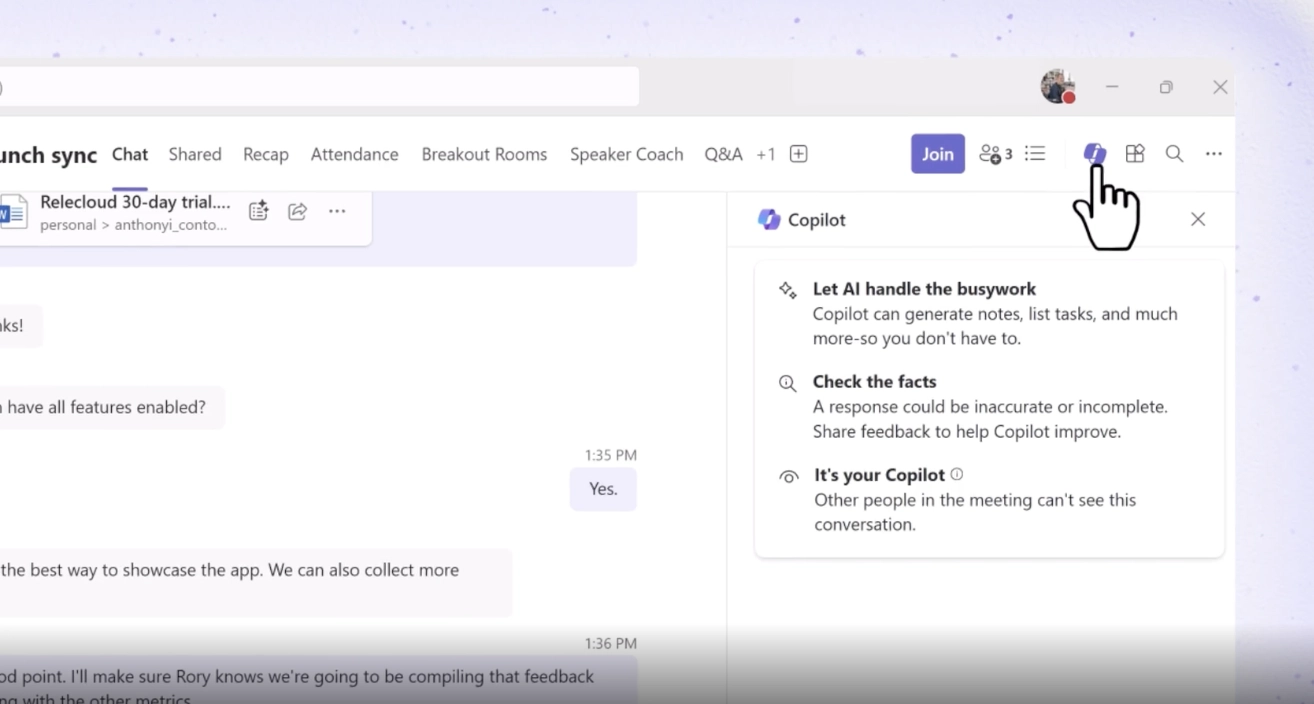
Task: Click the search magnifier icon
Action: click(x=1174, y=153)
